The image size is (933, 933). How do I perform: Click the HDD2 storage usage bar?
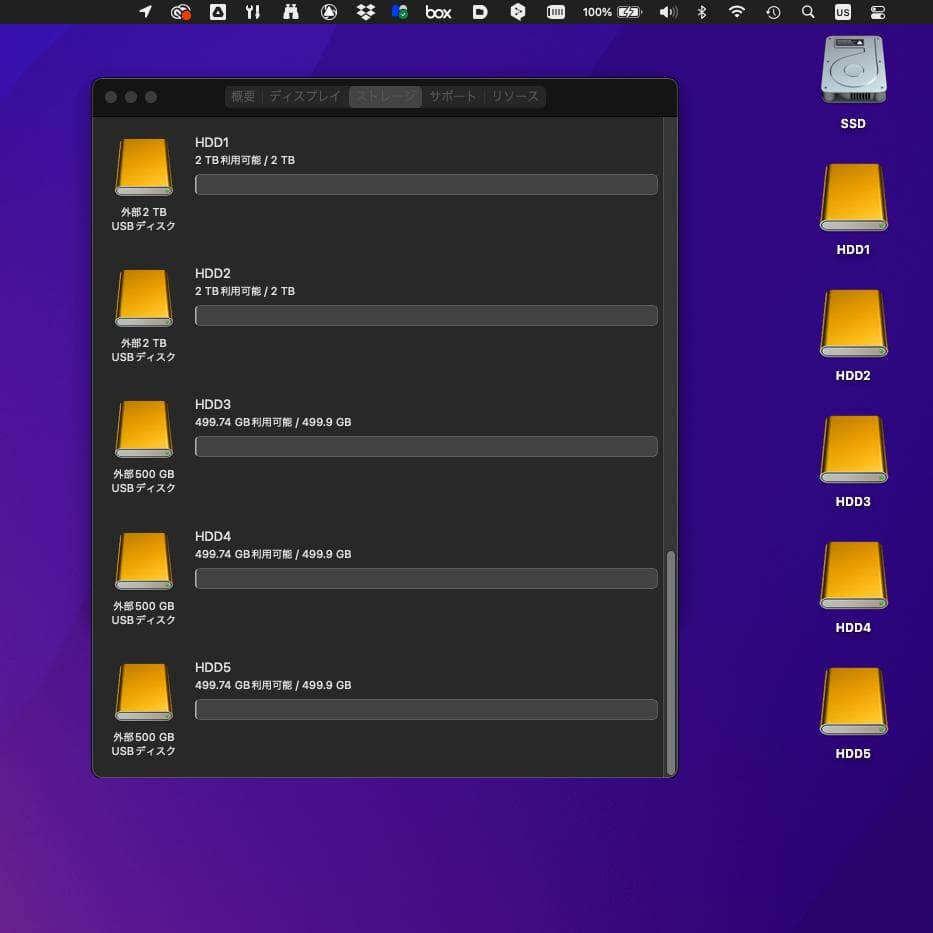pos(426,315)
